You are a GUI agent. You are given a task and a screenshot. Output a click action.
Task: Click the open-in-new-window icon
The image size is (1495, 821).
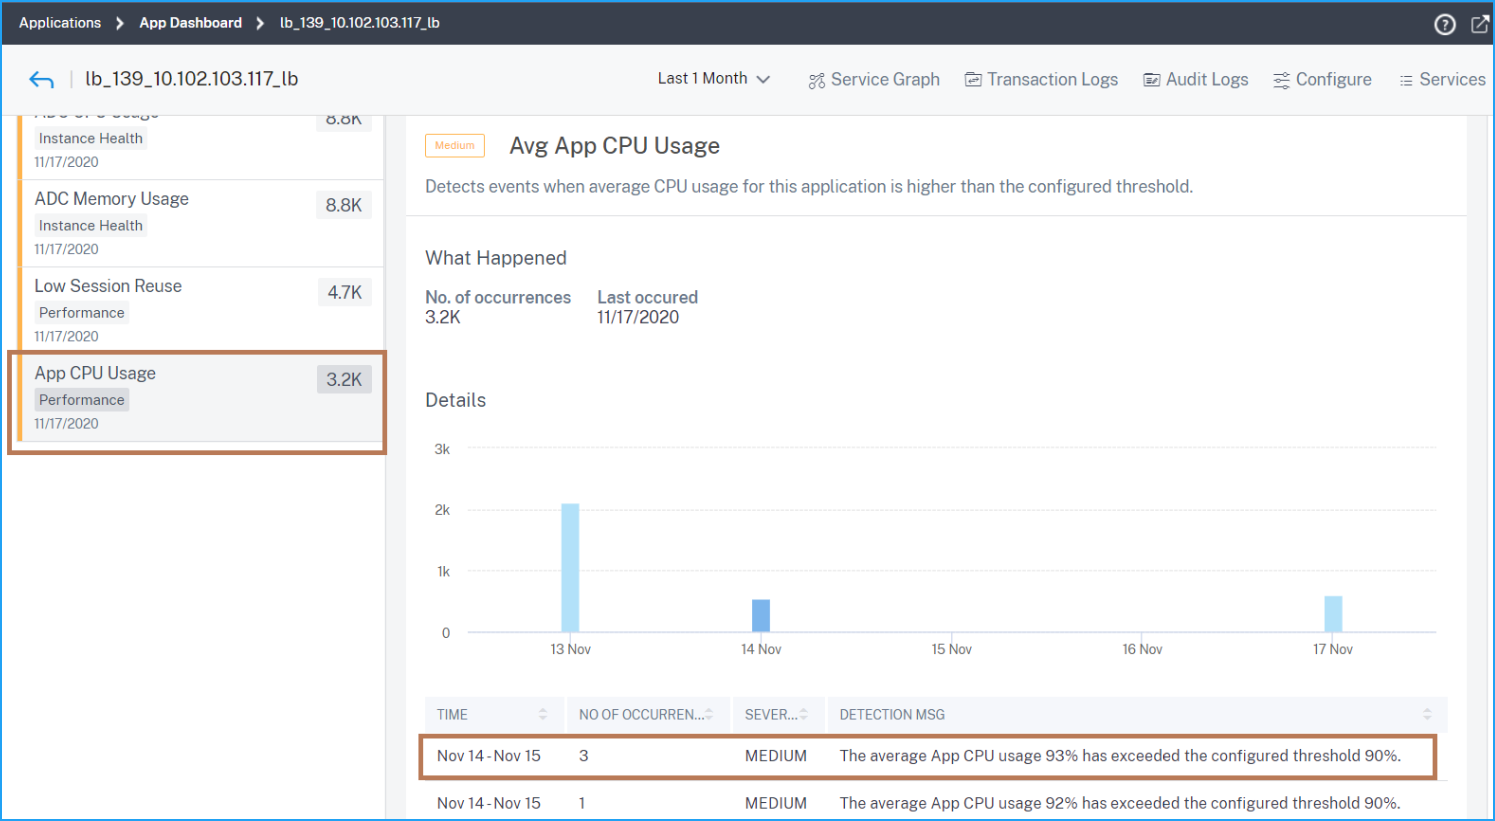click(1480, 24)
